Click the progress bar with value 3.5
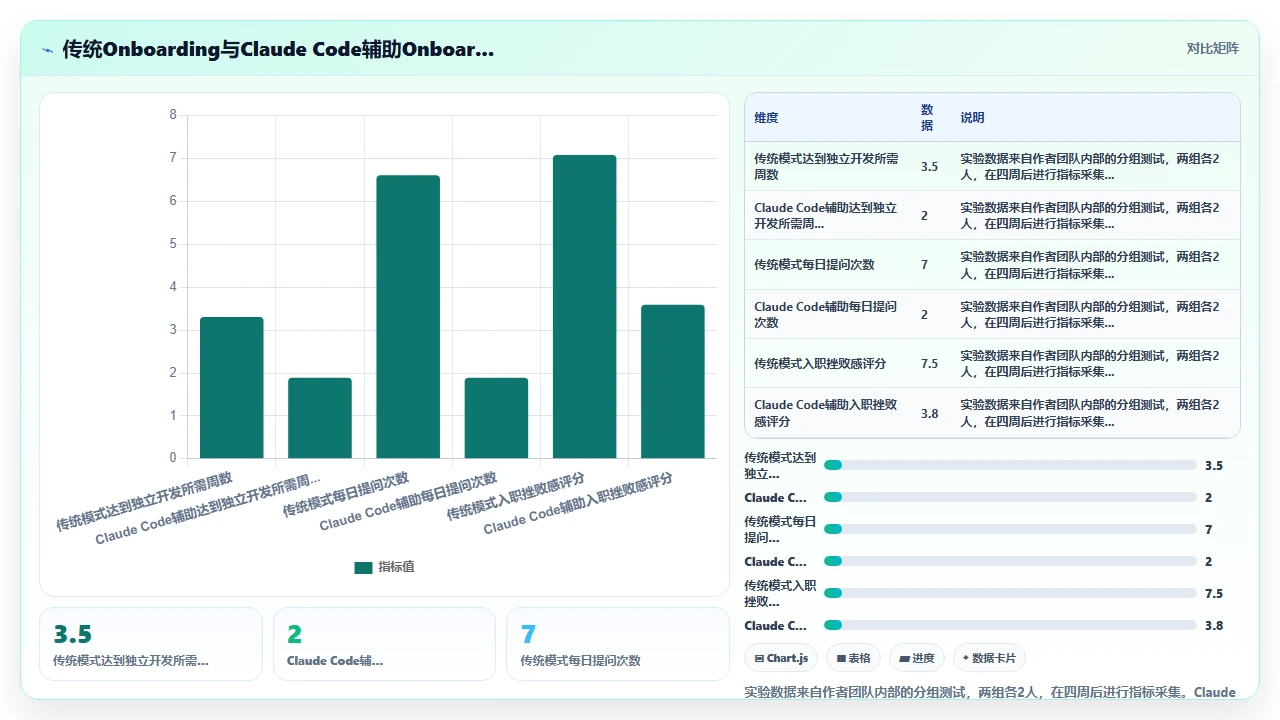Image resolution: width=1280 pixels, height=720 pixels. (x=1010, y=465)
